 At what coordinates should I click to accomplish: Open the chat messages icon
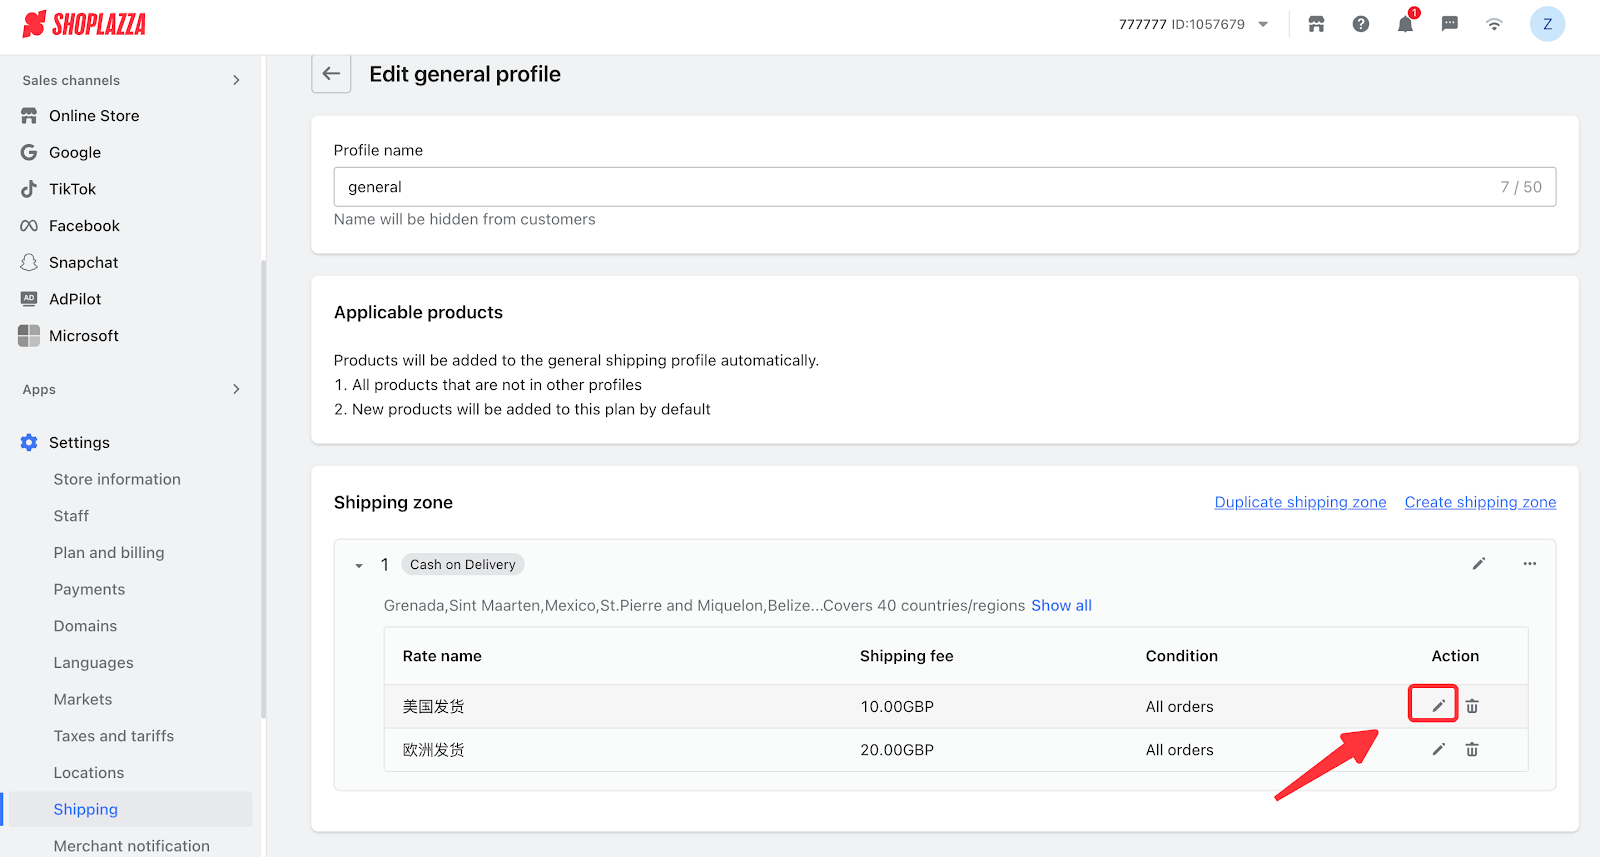point(1449,25)
